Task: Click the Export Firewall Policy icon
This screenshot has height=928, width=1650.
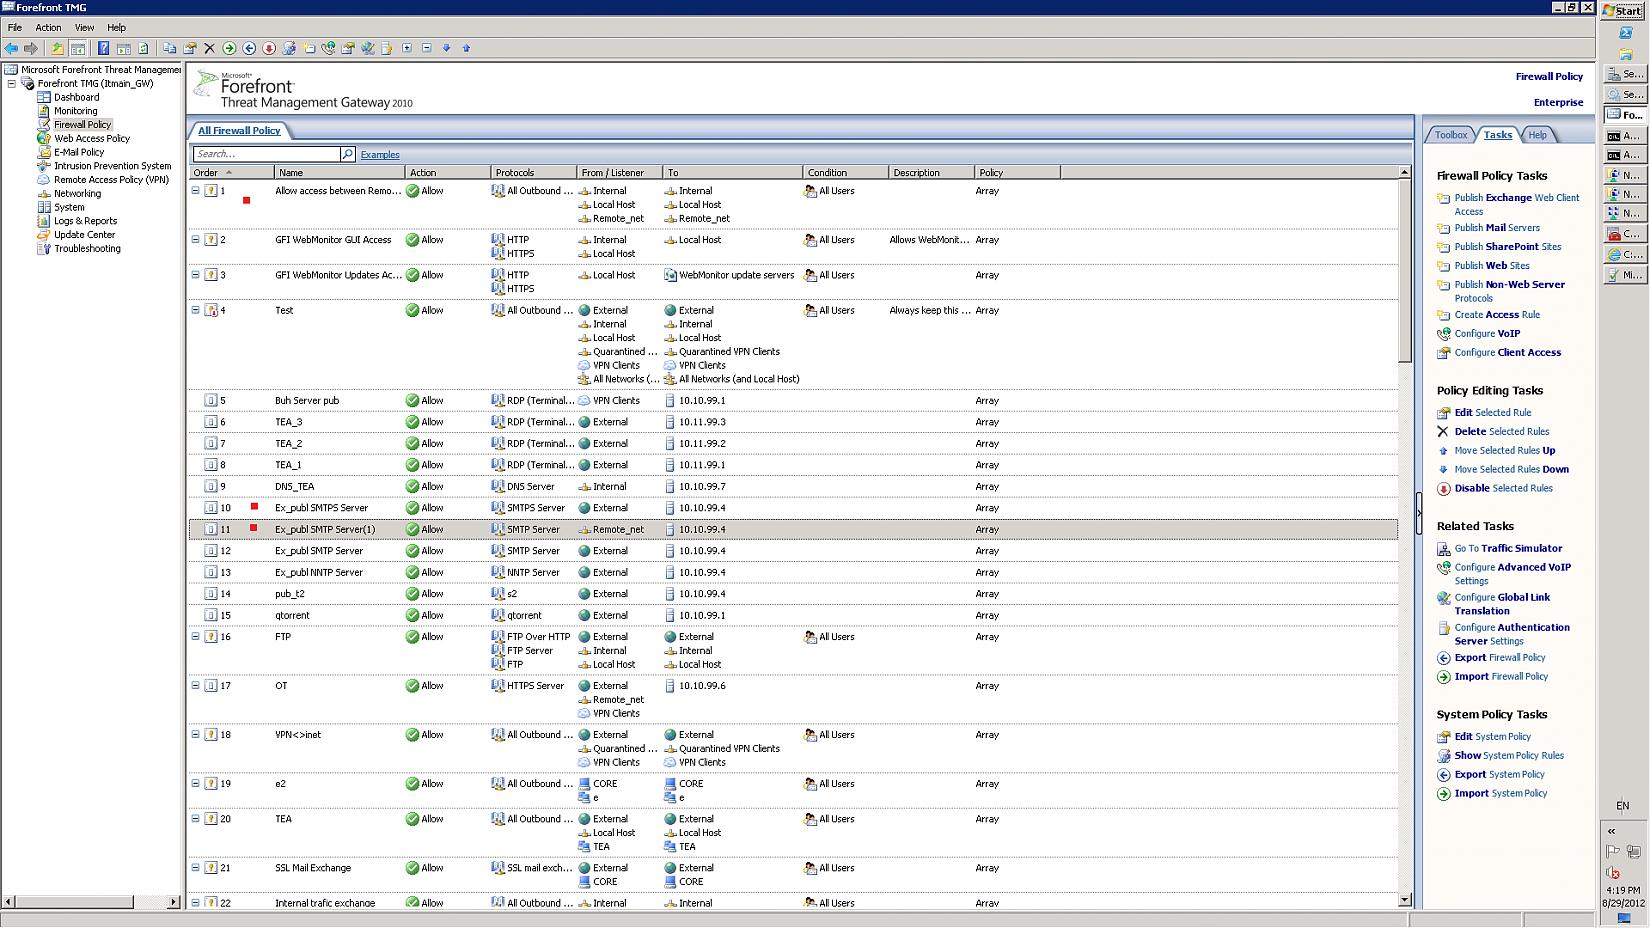Action: tap(1443, 658)
